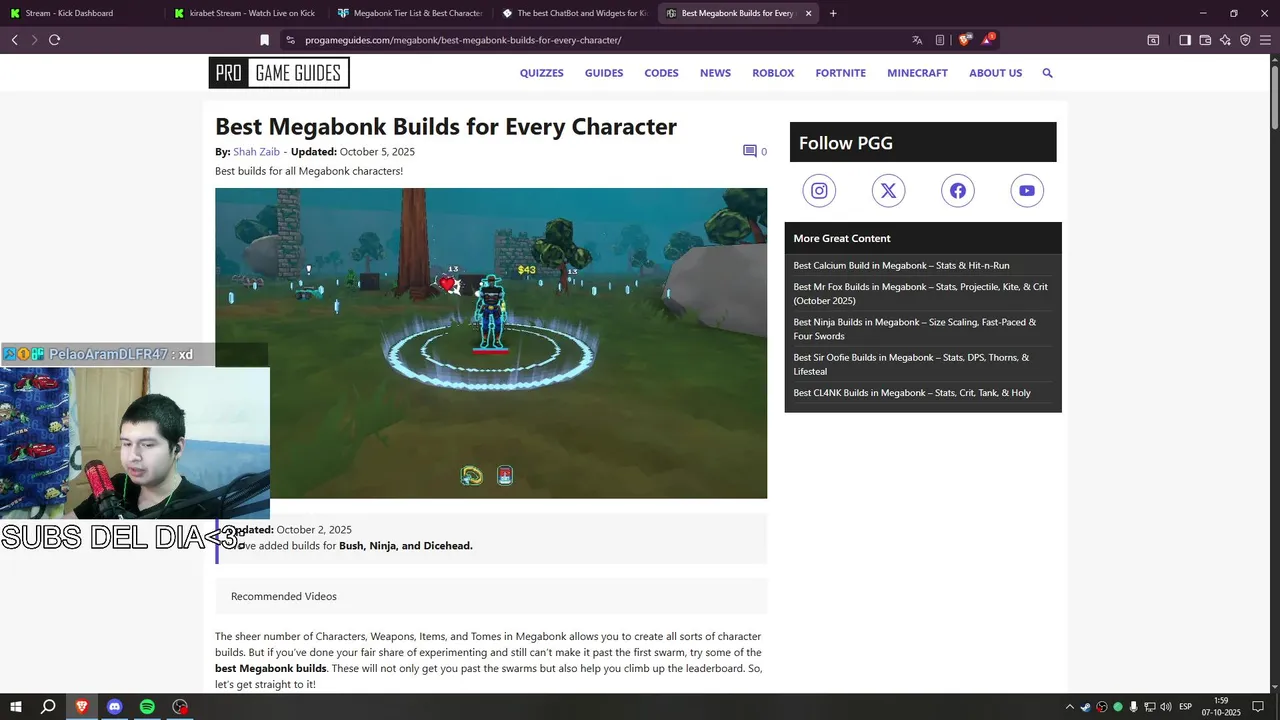Open the volume control in system tray
The width and height of the screenshot is (1280, 720).
pyautogui.click(x=1166, y=707)
